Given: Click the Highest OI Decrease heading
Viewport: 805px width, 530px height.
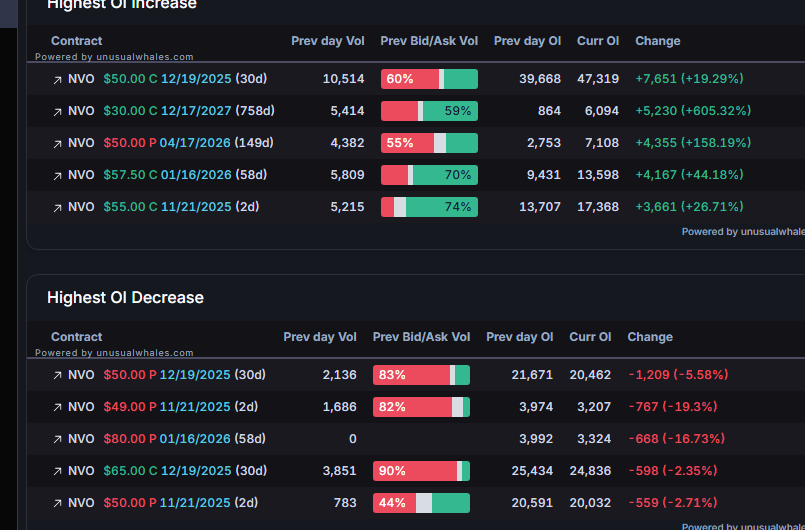Looking at the screenshot, I should (125, 297).
